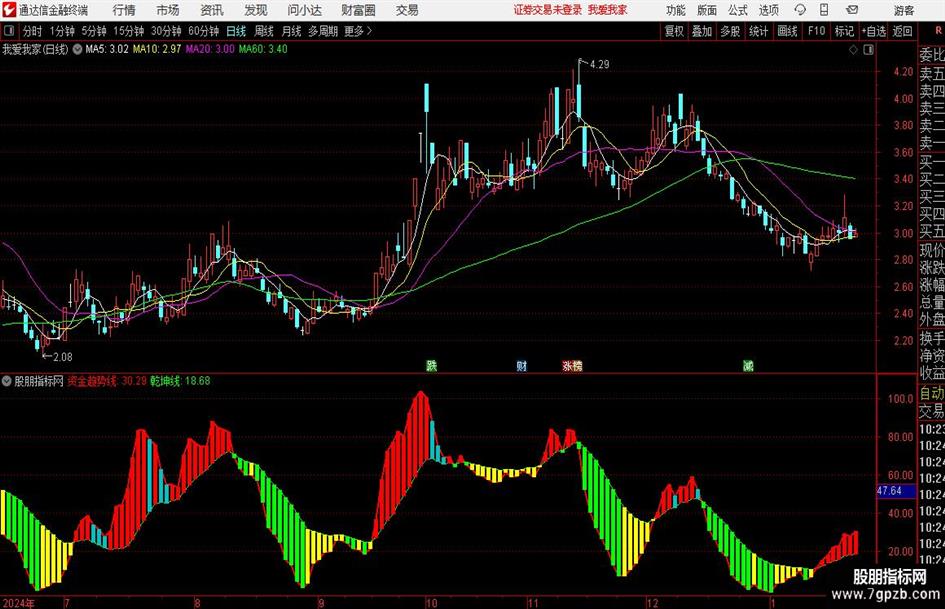Toggle the left panel layout icon near 分时
Viewport: 945px width, 609px height.
[x=9, y=31]
